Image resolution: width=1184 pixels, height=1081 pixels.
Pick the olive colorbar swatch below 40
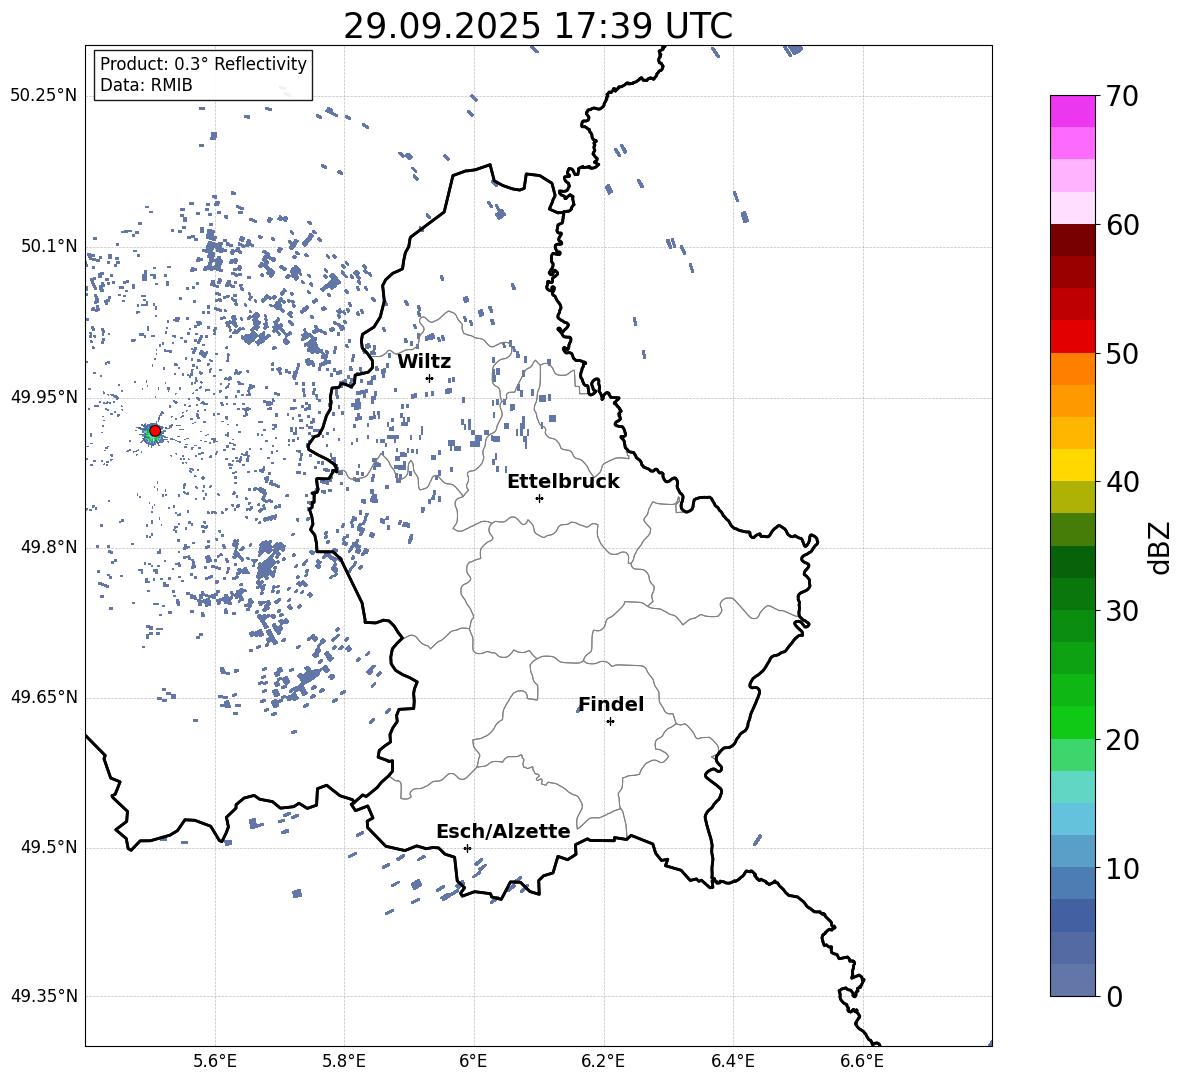point(1073,497)
